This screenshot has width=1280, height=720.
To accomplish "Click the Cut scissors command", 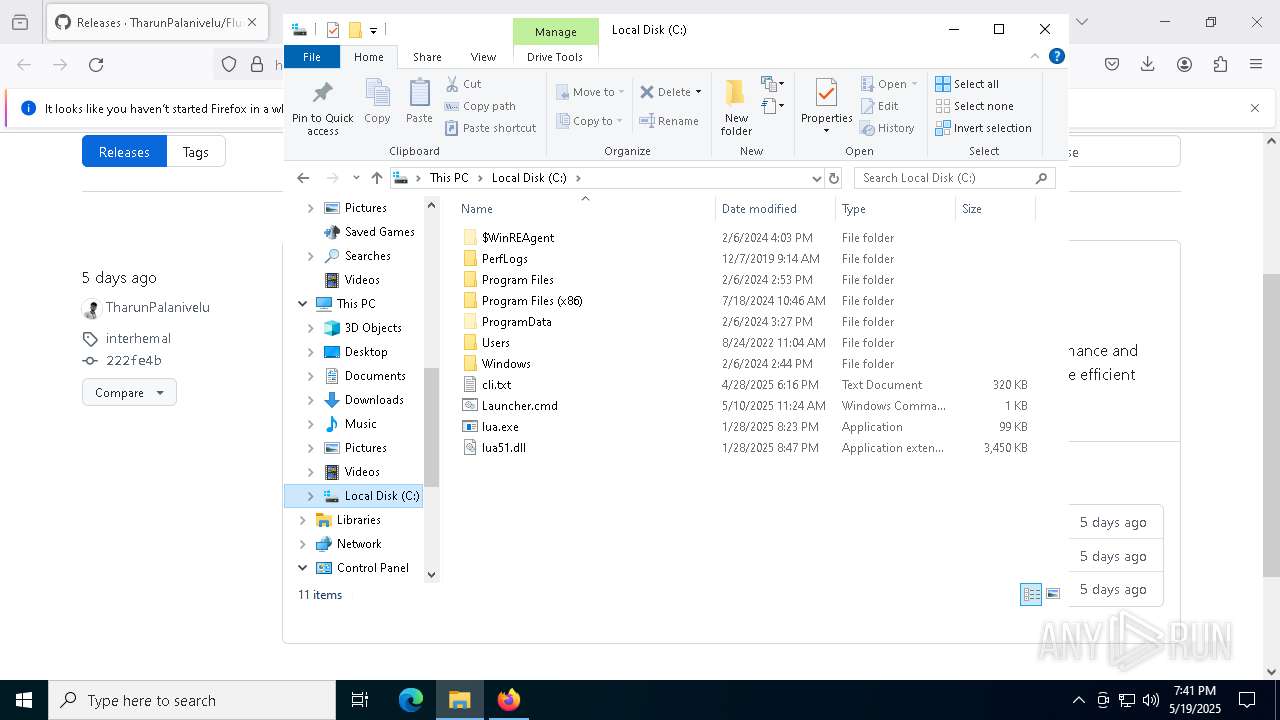I will [x=463, y=84].
